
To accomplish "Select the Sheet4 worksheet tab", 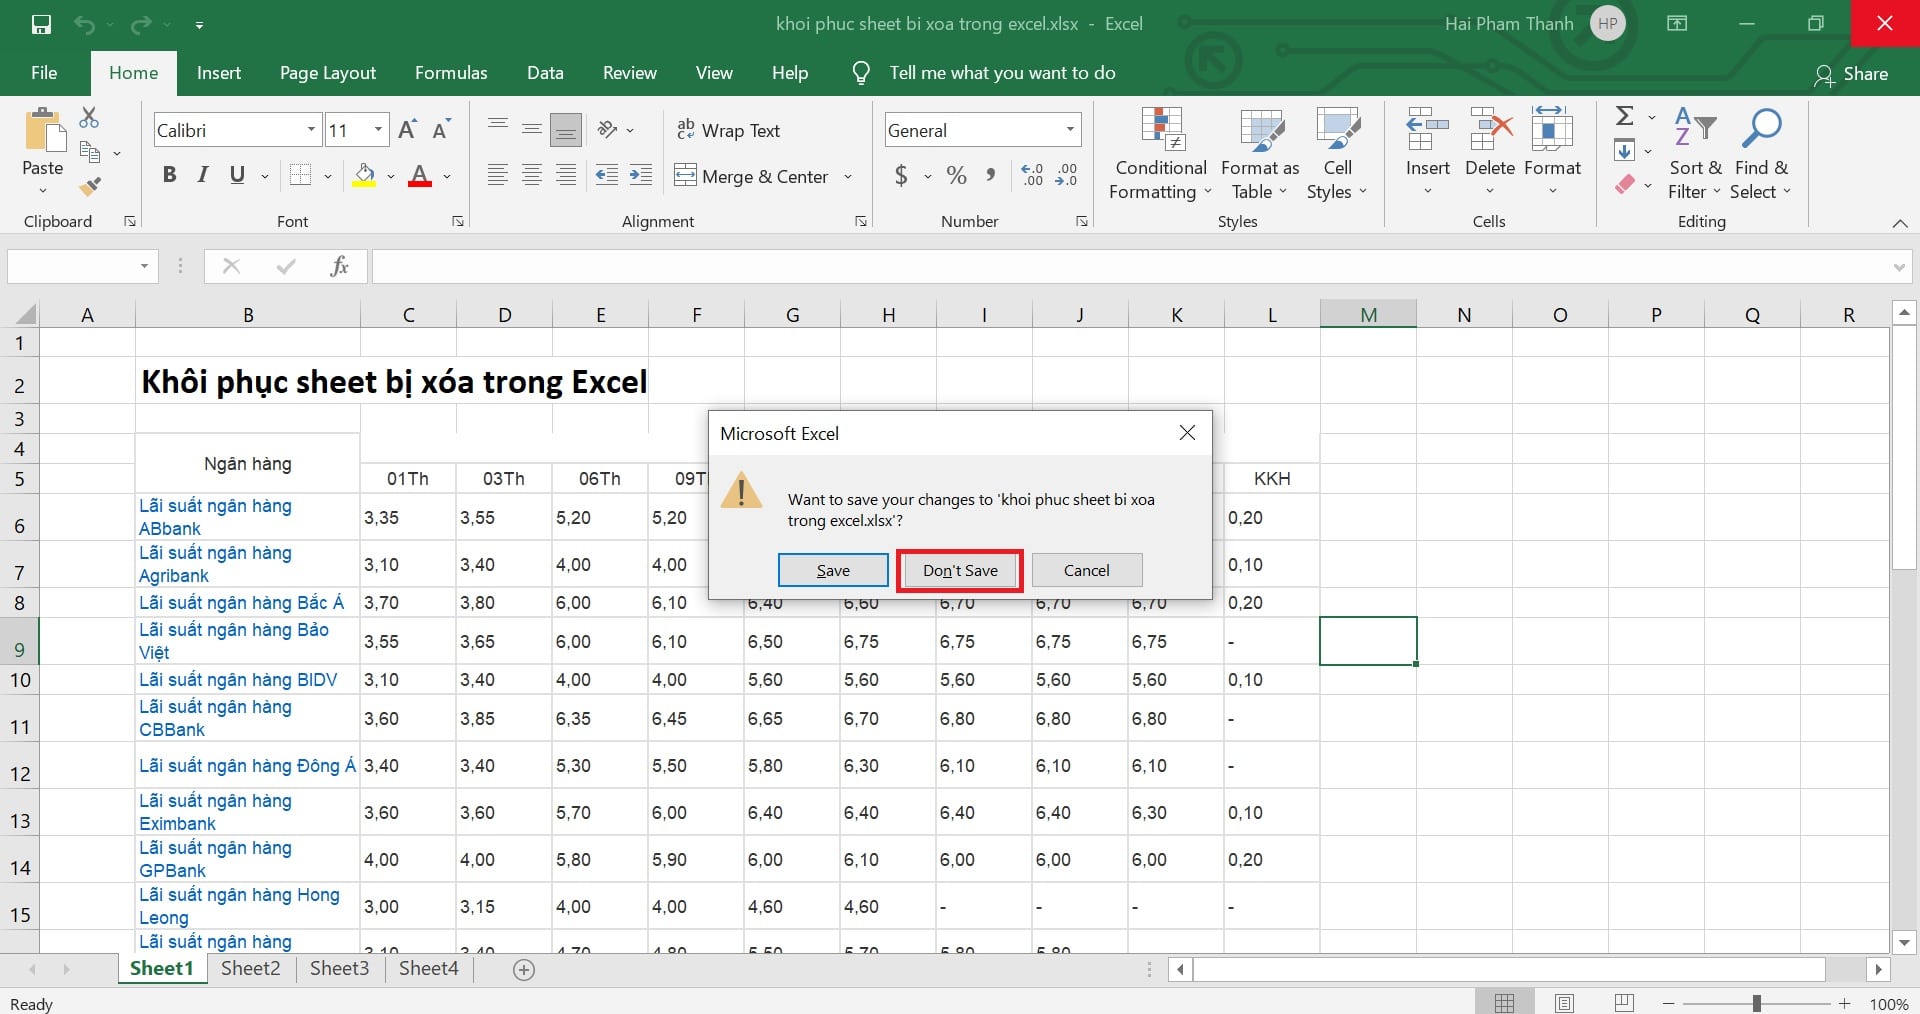I will [428, 968].
